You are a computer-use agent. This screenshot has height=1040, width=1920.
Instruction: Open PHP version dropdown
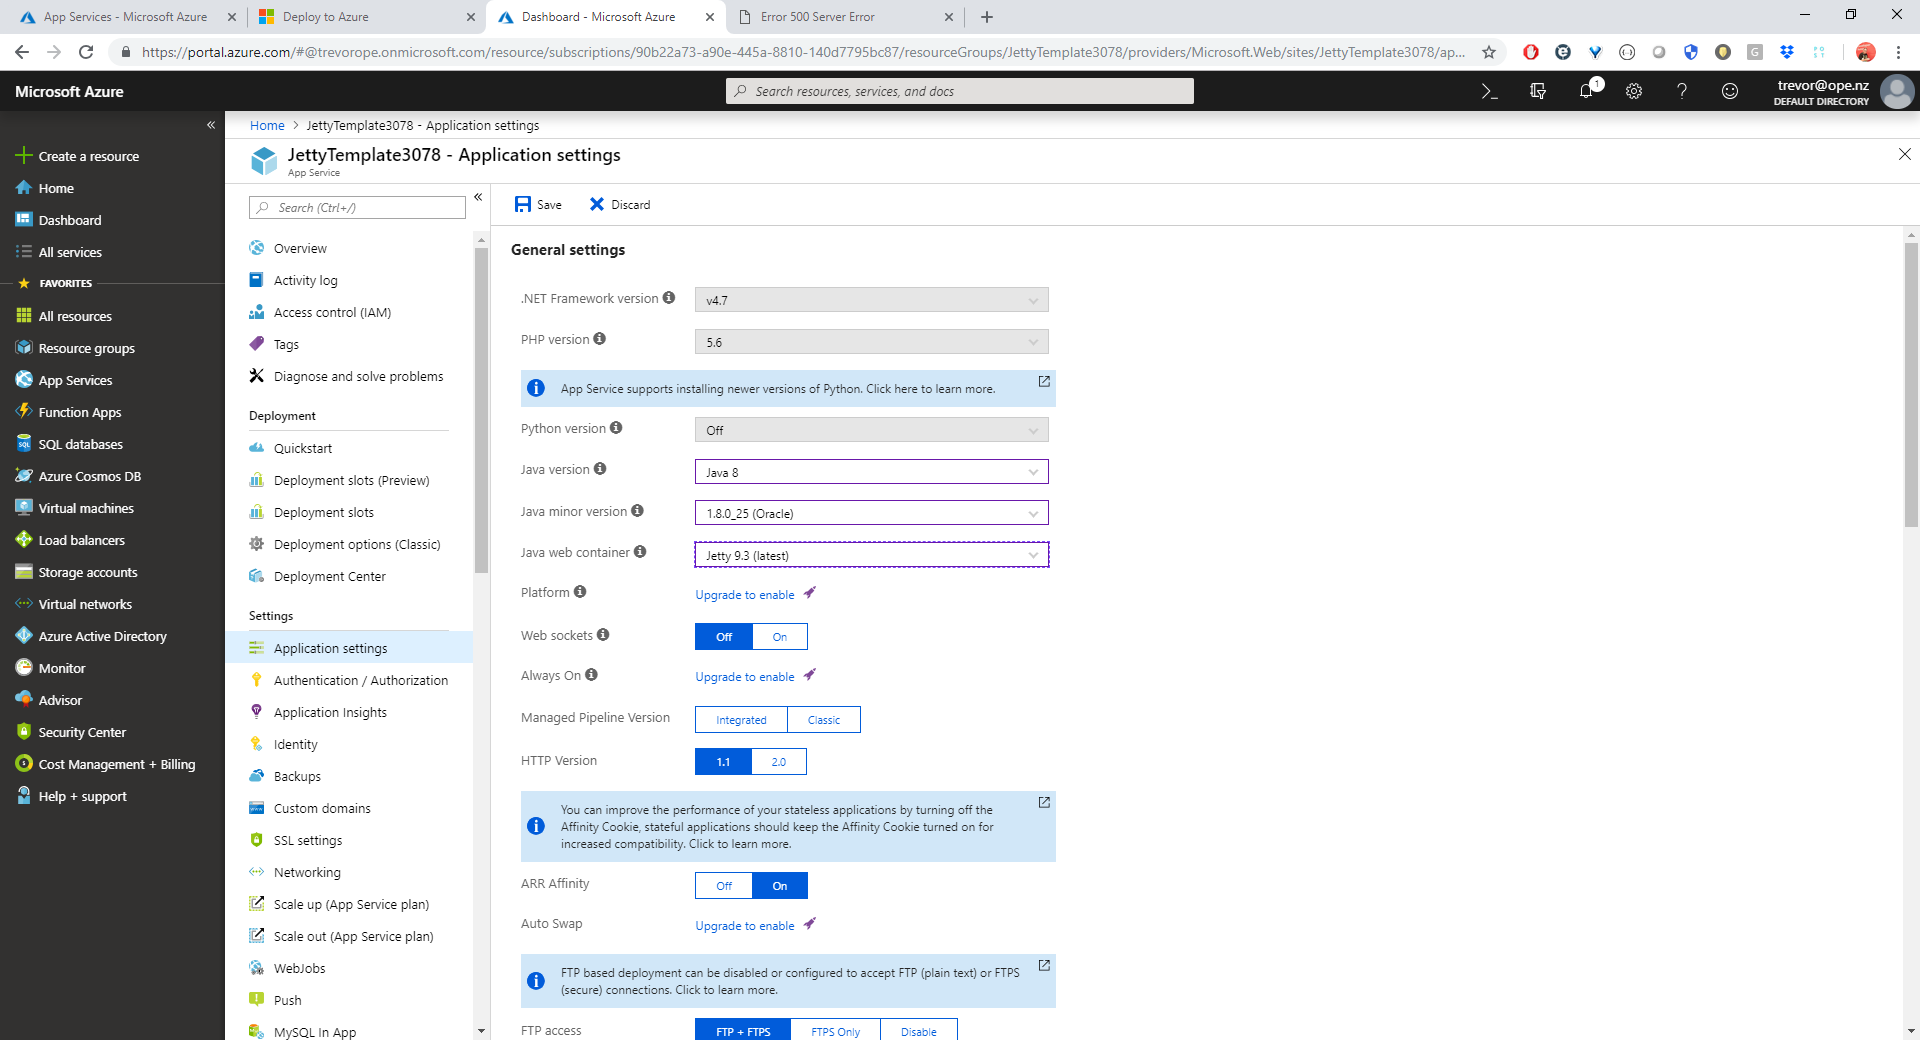[872, 342]
